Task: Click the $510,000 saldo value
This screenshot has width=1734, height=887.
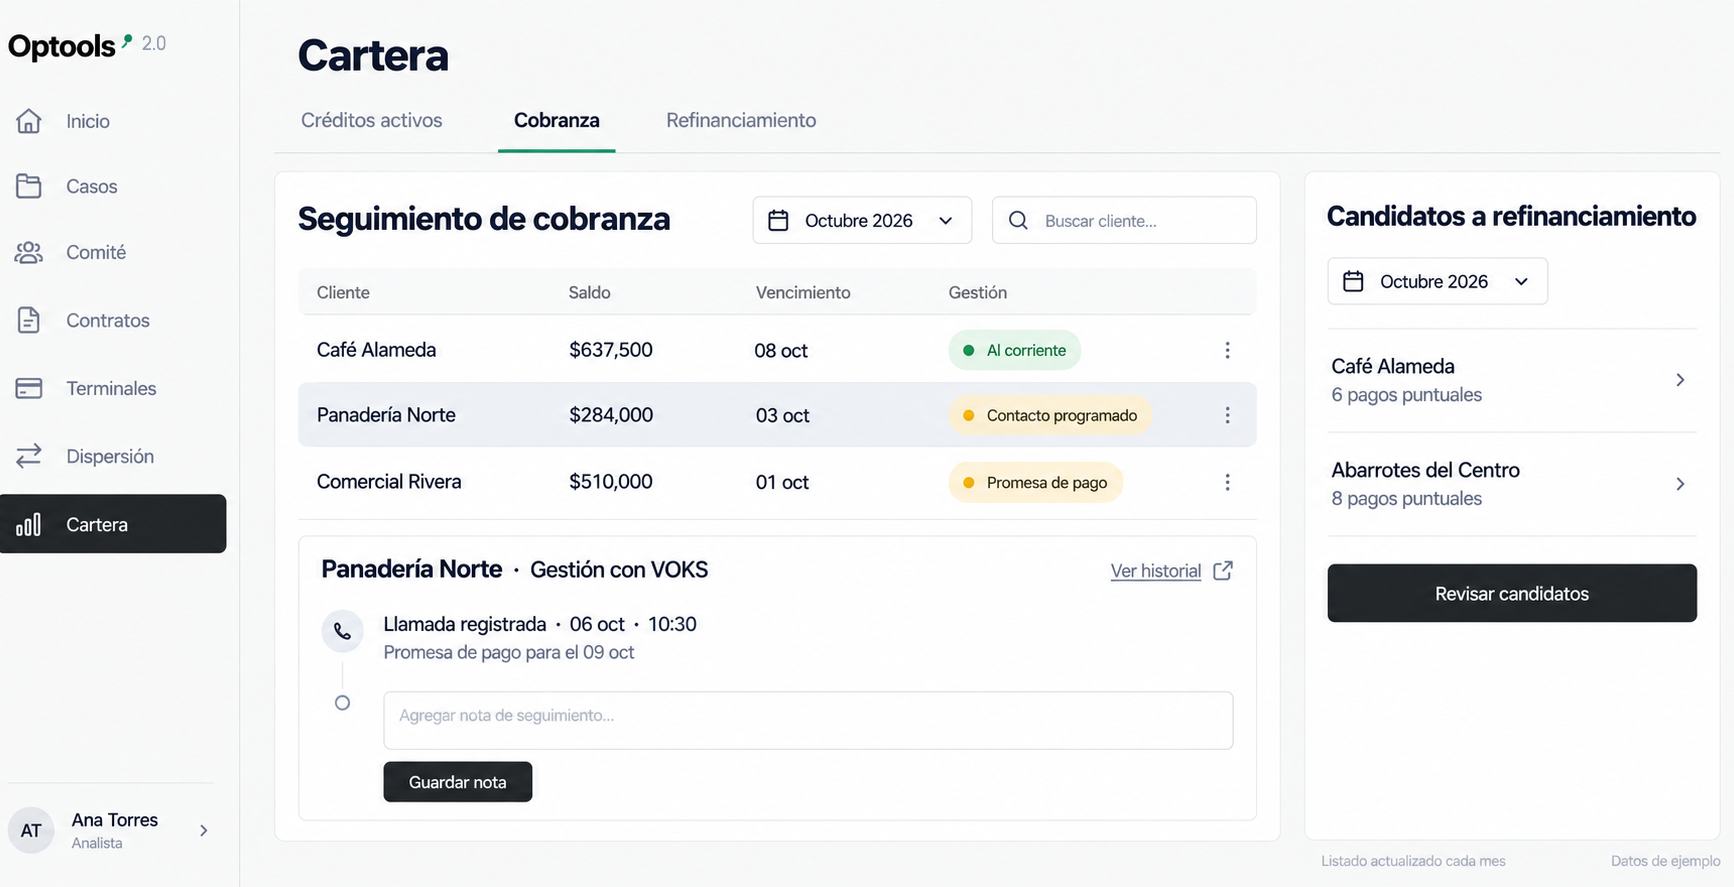Action: 611,482
